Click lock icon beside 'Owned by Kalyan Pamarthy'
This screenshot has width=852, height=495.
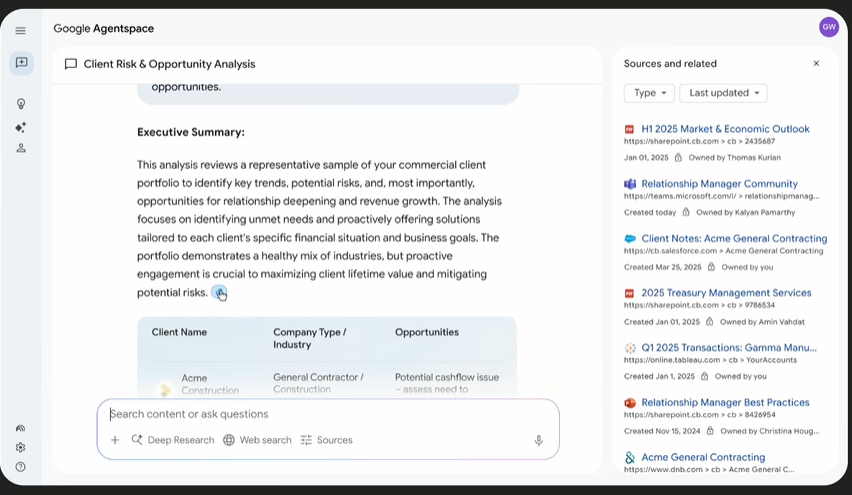point(686,212)
